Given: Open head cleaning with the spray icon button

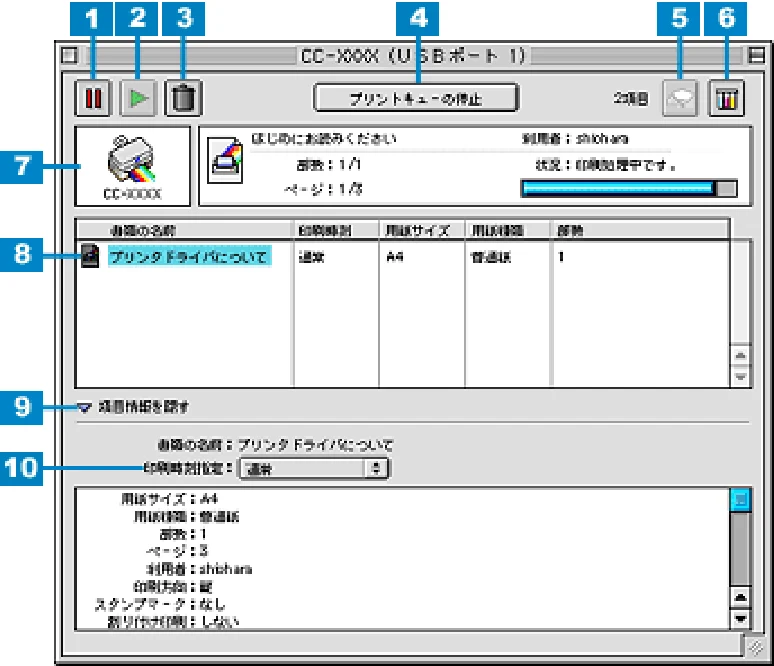Looking at the screenshot, I should click(680, 98).
